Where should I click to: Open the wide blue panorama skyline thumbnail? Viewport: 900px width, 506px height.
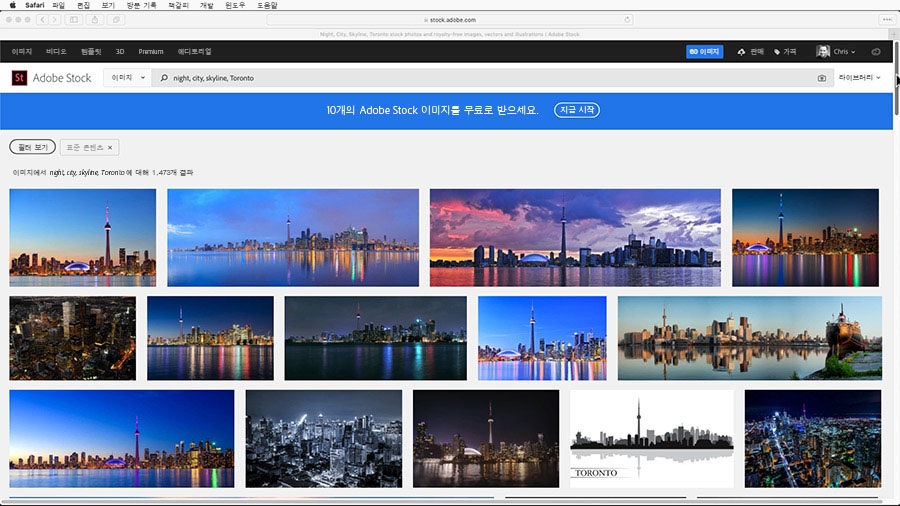(x=293, y=238)
